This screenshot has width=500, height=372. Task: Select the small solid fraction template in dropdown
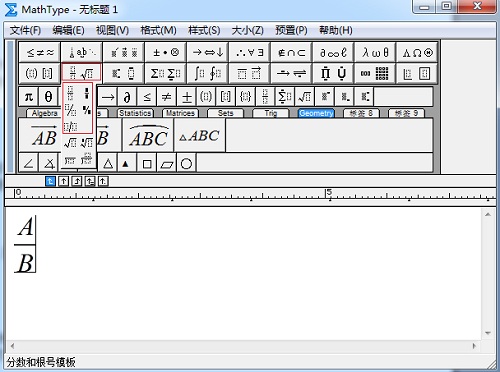(x=87, y=93)
